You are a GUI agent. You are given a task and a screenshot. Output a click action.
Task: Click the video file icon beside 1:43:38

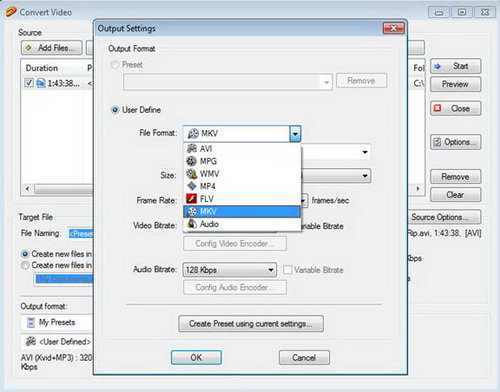pyautogui.click(x=41, y=83)
